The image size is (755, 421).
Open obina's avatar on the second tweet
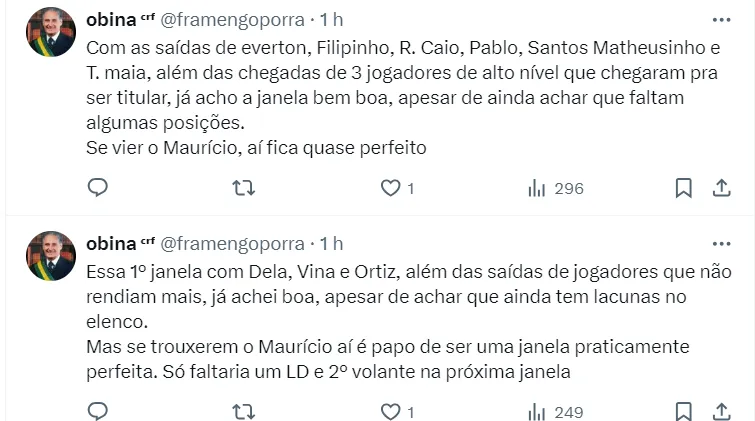(50, 256)
